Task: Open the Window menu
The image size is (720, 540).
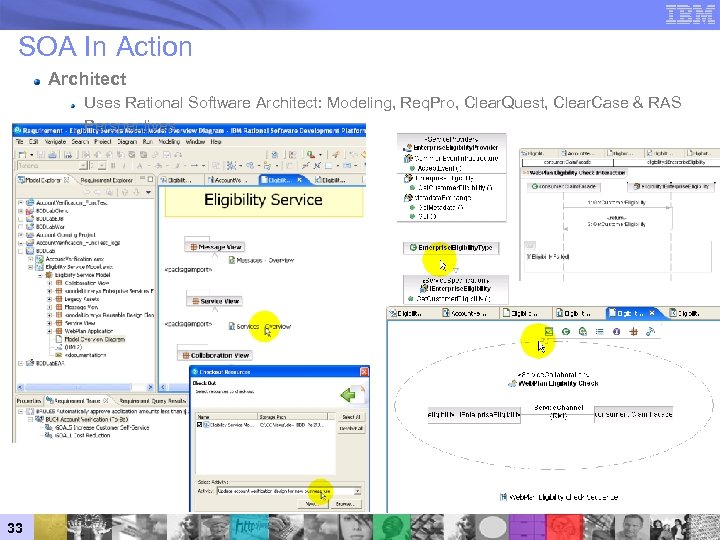Action: coord(195,142)
